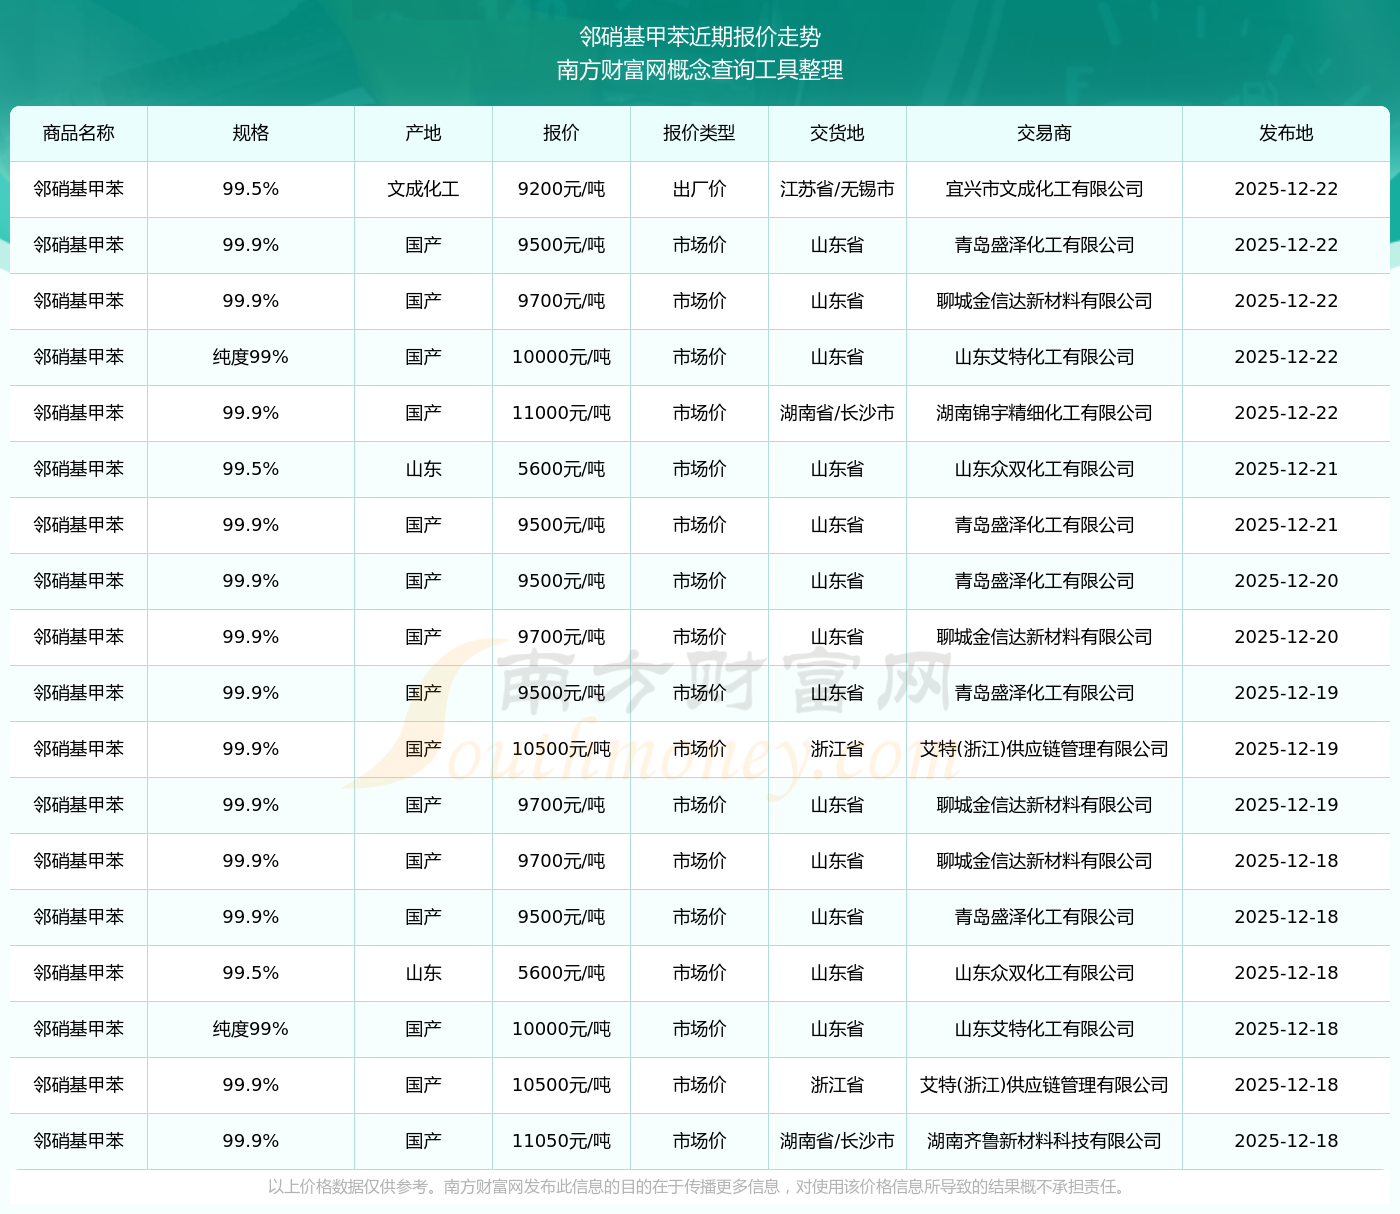Open 宜兴市文成化工有限公司 trader entry
Viewport: 1400px width, 1214px height.
1044,189
